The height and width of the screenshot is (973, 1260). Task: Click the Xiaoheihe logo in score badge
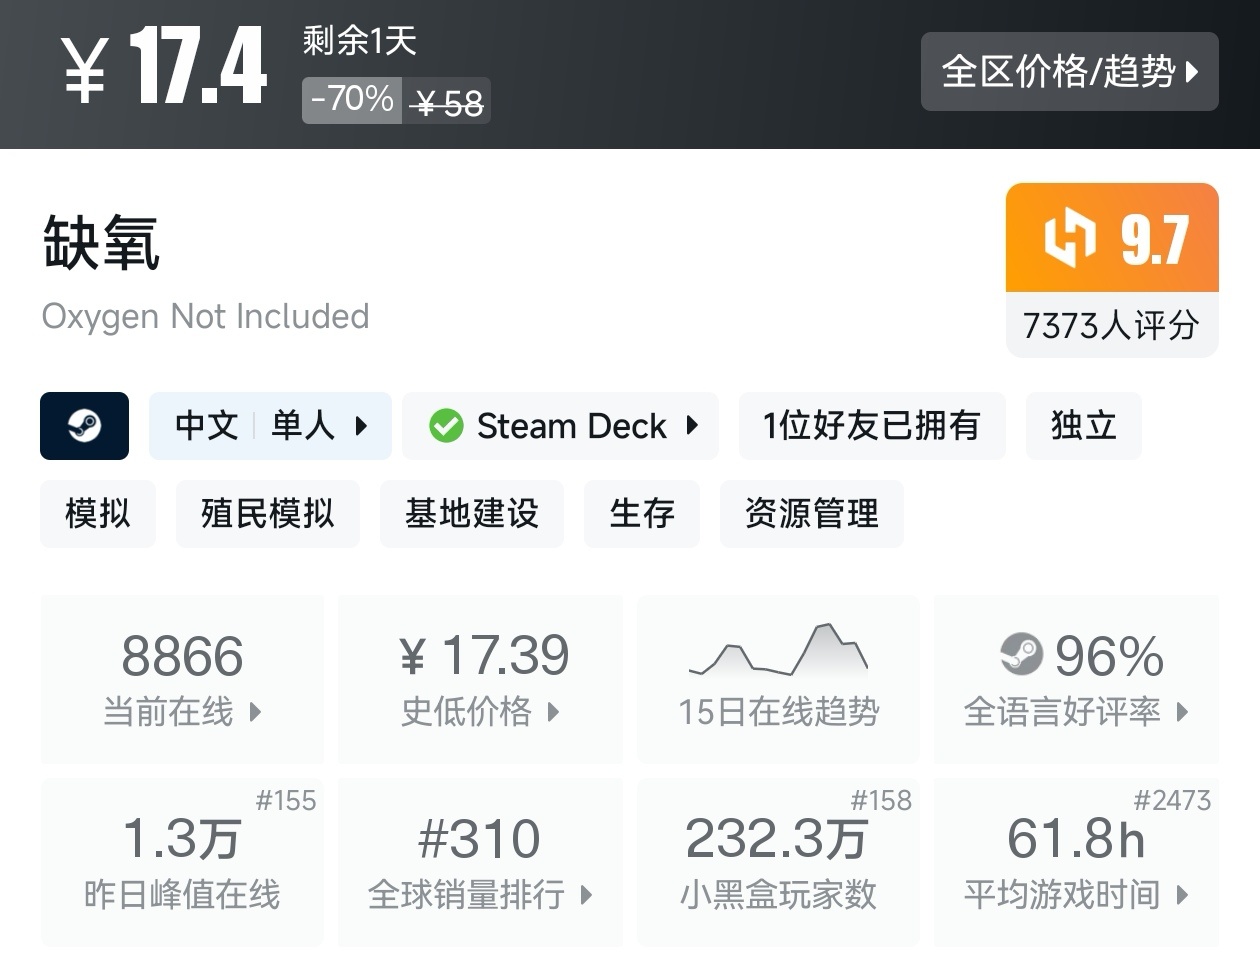click(1069, 238)
